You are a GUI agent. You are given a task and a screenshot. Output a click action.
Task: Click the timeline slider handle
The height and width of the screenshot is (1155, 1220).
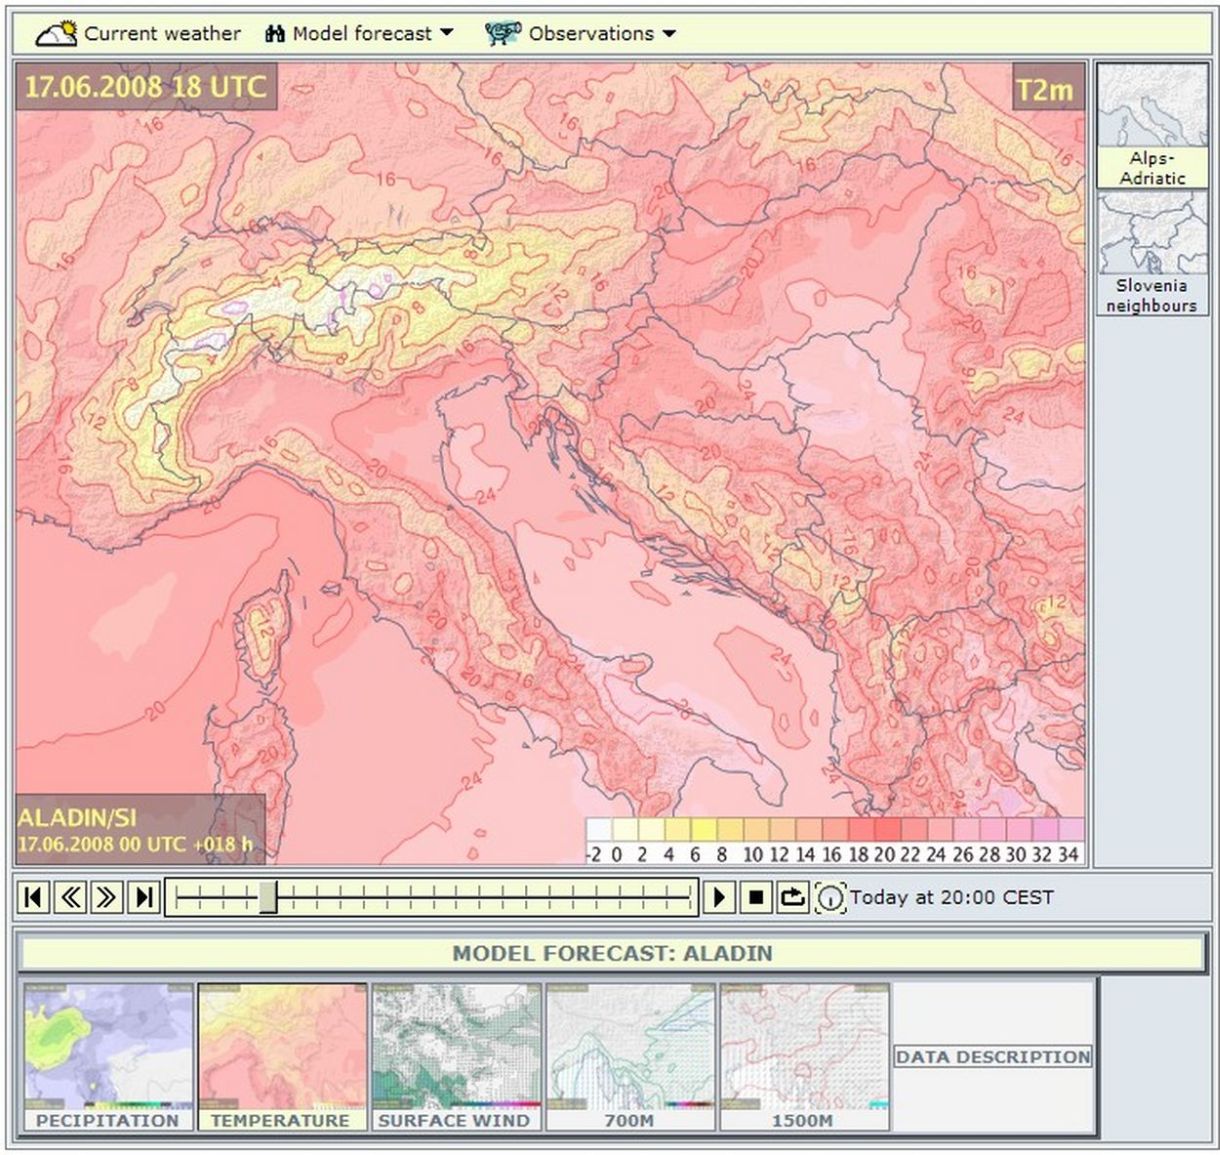click(268, 897)
